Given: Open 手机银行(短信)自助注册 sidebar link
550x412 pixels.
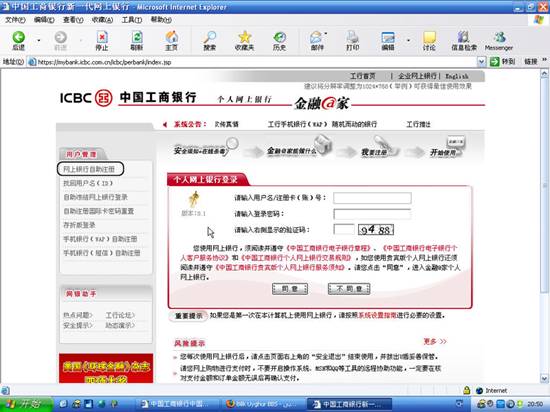Looking at the screenshot, I should (101, 253).
